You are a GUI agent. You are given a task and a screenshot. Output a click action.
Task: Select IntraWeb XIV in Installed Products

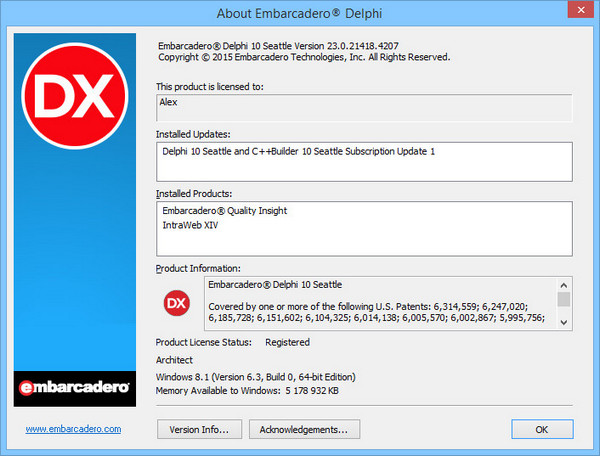pos(190,226)
